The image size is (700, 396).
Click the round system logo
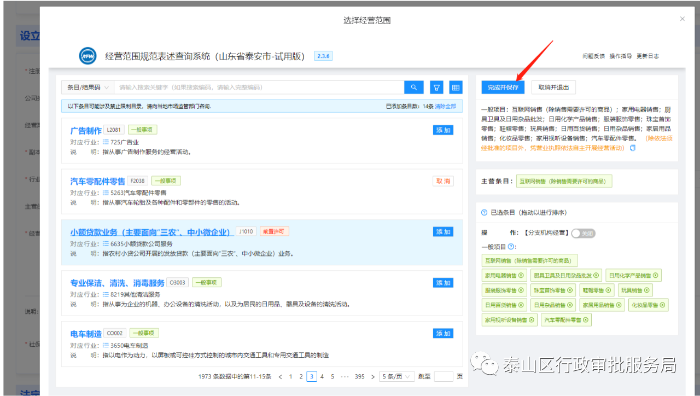[88, 56]
